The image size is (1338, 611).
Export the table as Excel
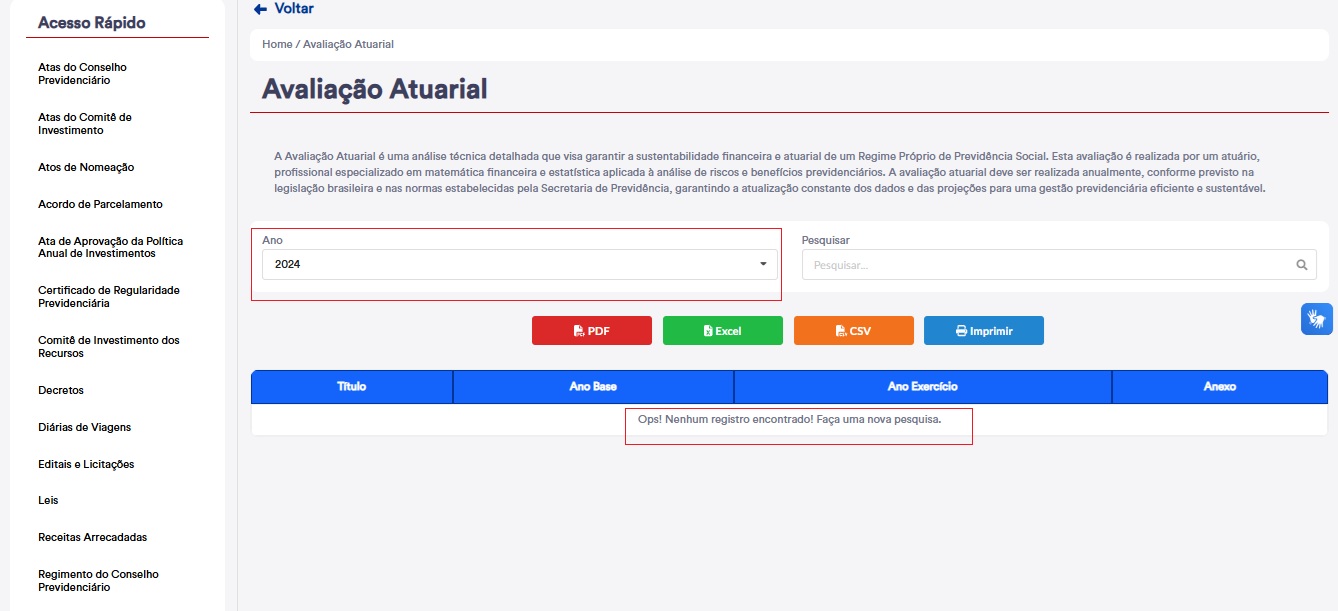point(722,331)
